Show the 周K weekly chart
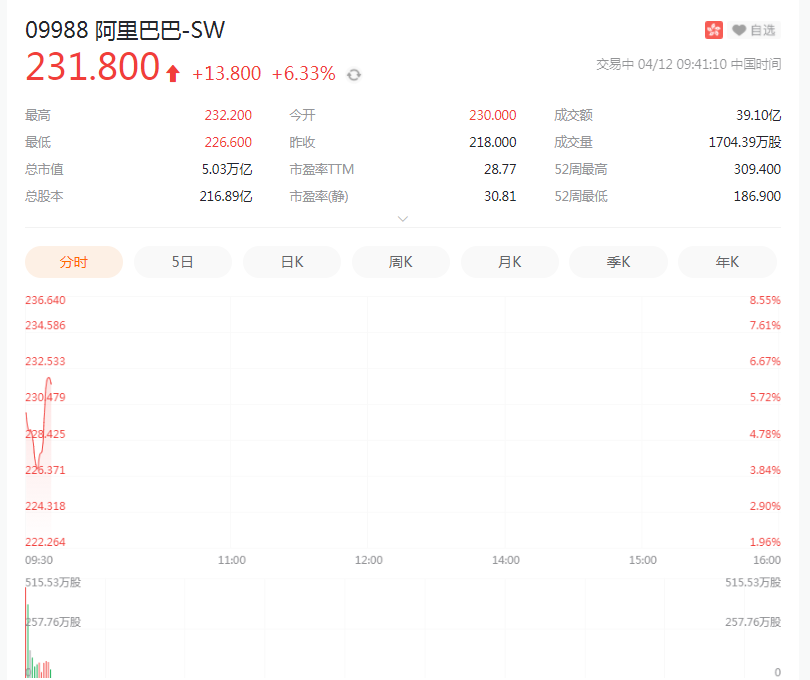Viewport: 810px width, 680px height. coord(401,262)
